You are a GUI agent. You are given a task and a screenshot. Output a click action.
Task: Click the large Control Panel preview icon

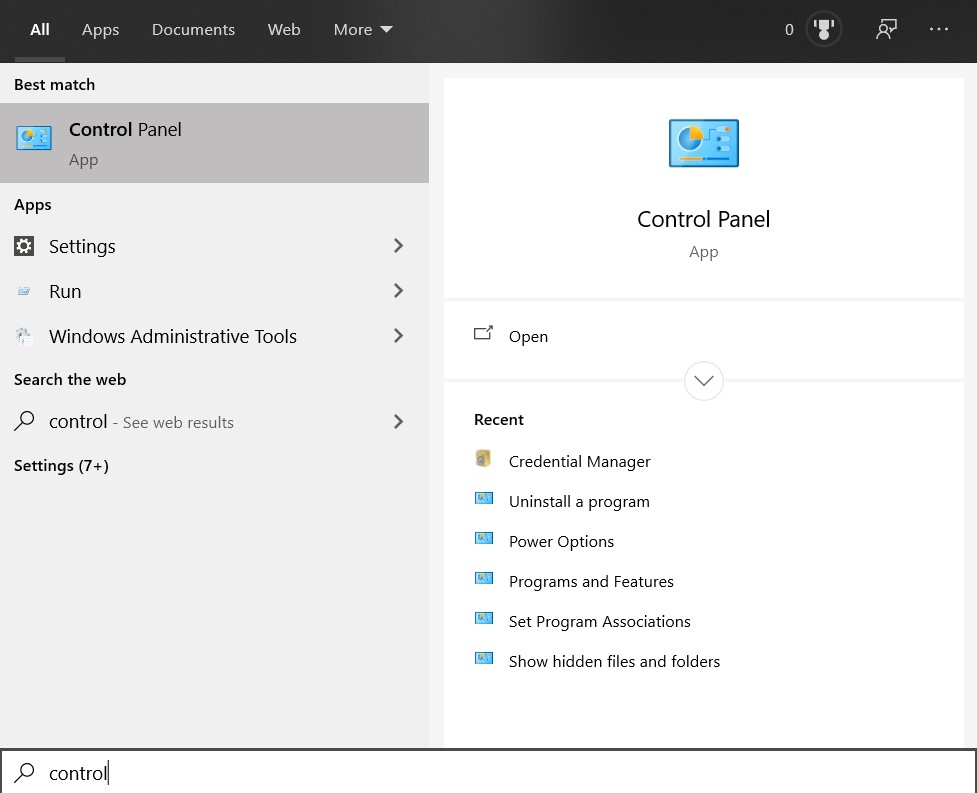703,143
